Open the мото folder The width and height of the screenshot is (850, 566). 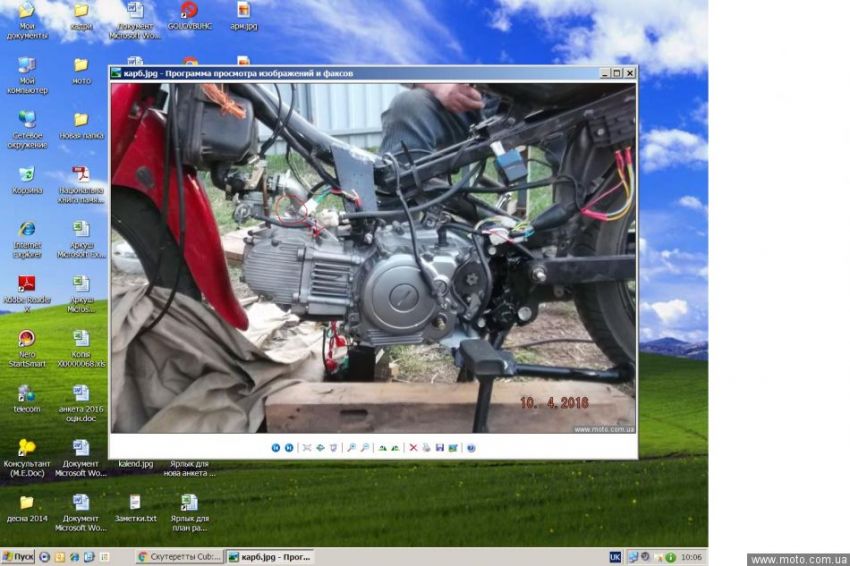81,71
